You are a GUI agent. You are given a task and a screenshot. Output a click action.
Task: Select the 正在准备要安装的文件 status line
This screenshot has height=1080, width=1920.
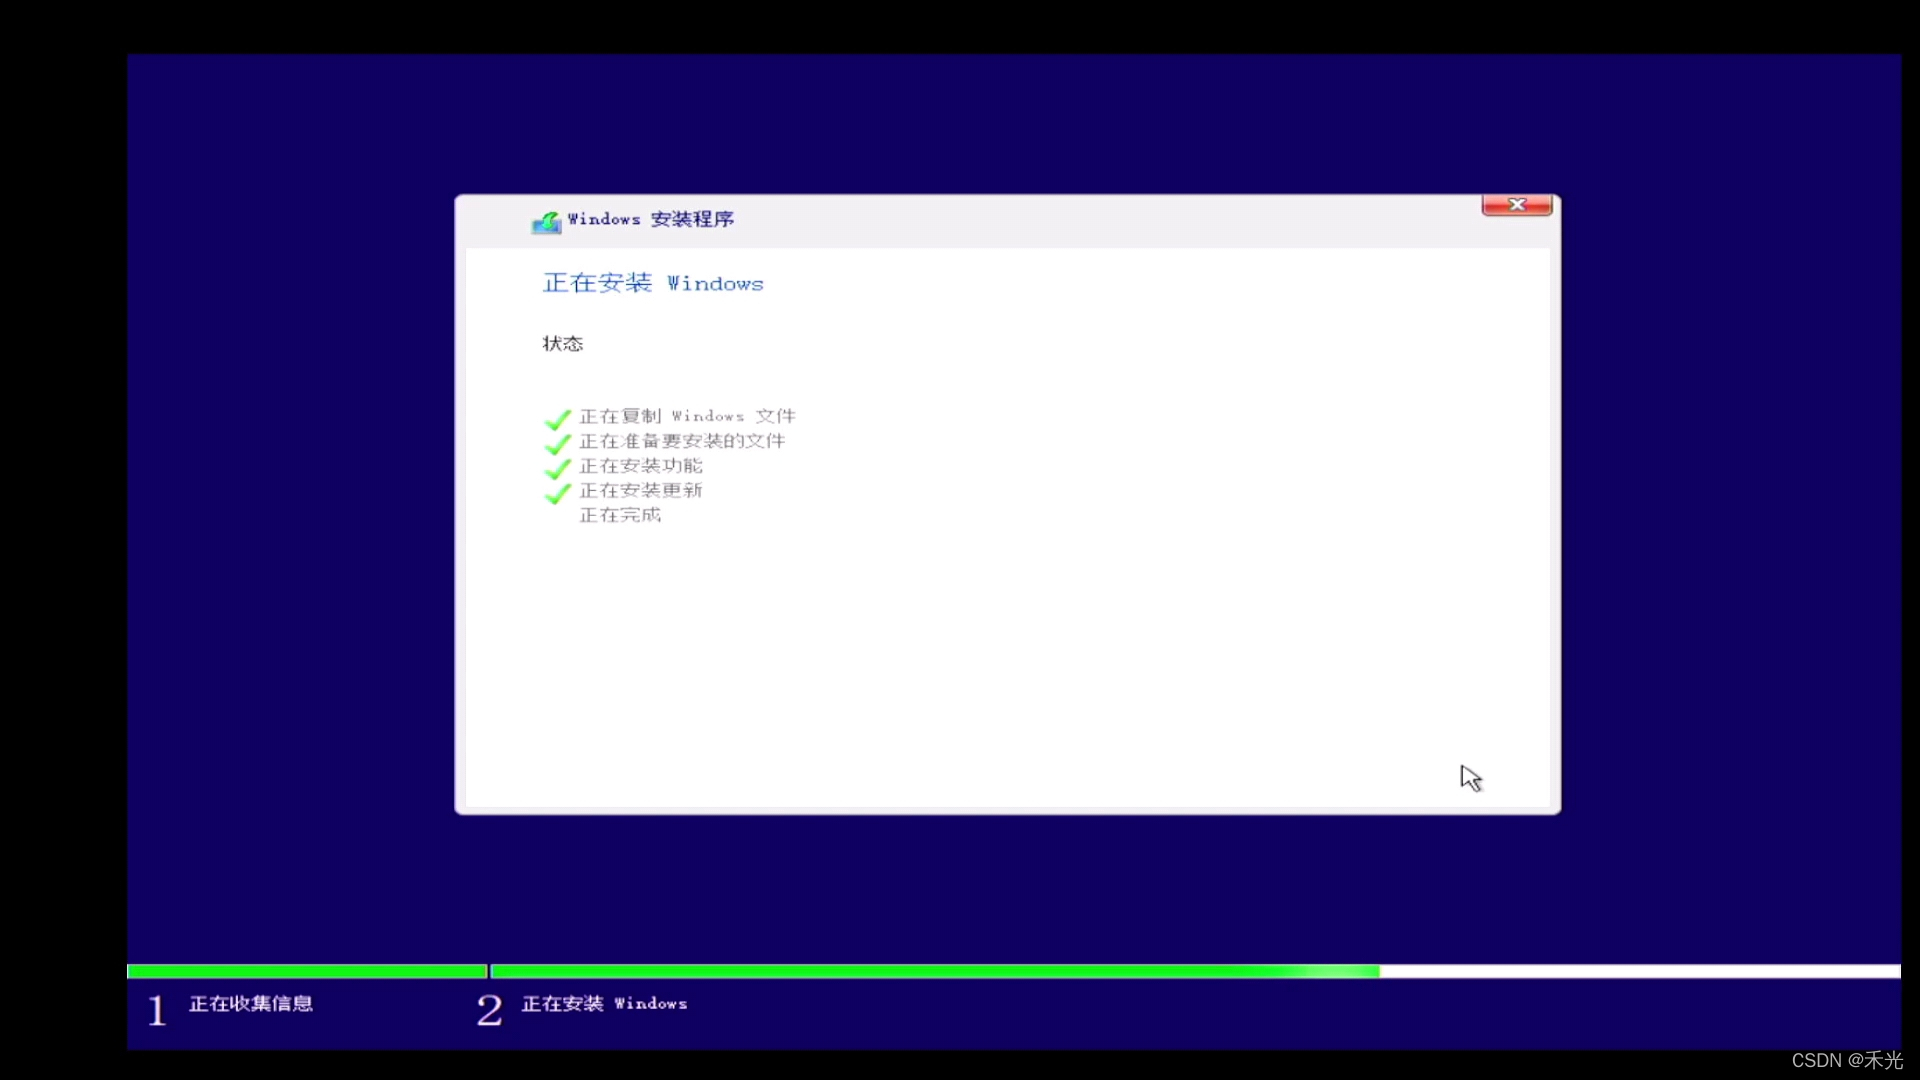[x=682, y=441]
